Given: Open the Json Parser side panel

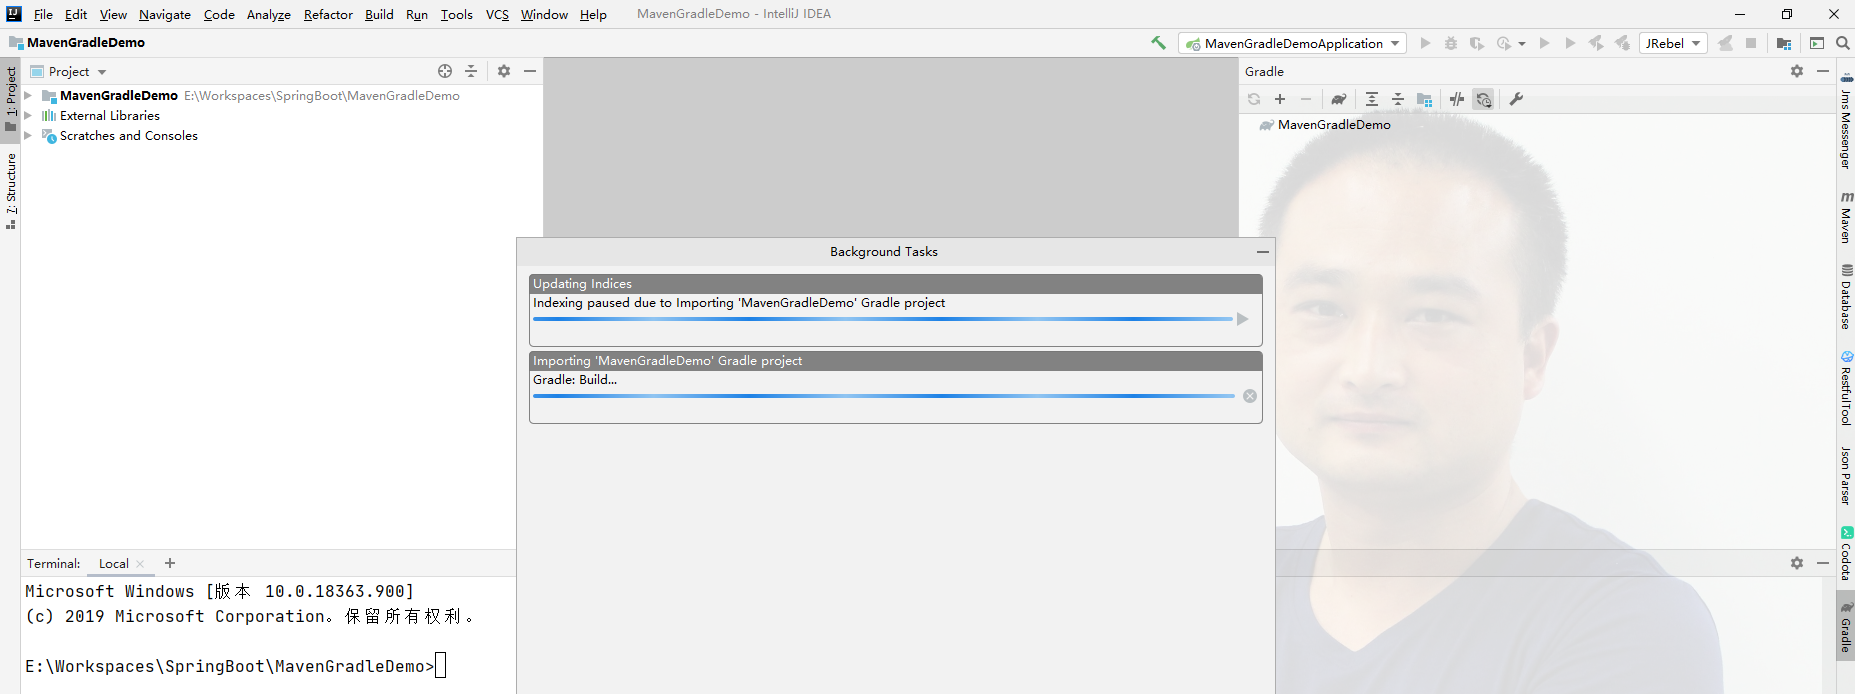Looking at the screenshot, I should pyautogui.click(x=1846, y=476).
